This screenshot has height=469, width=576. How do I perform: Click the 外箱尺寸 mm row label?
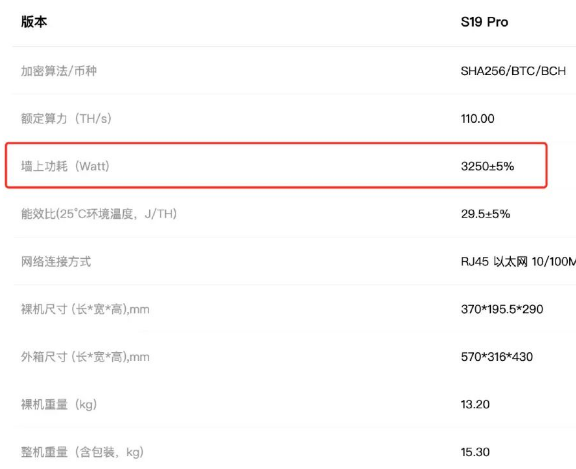point(85,357)
